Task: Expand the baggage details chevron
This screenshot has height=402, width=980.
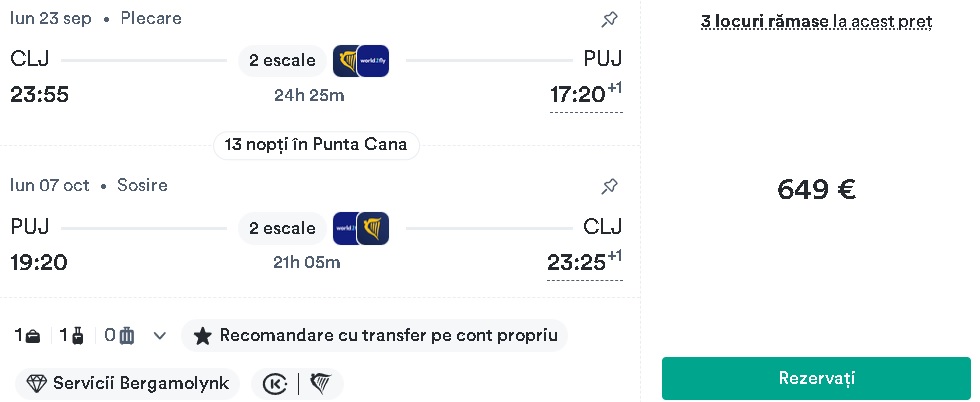Action: (x=159, y=336)
